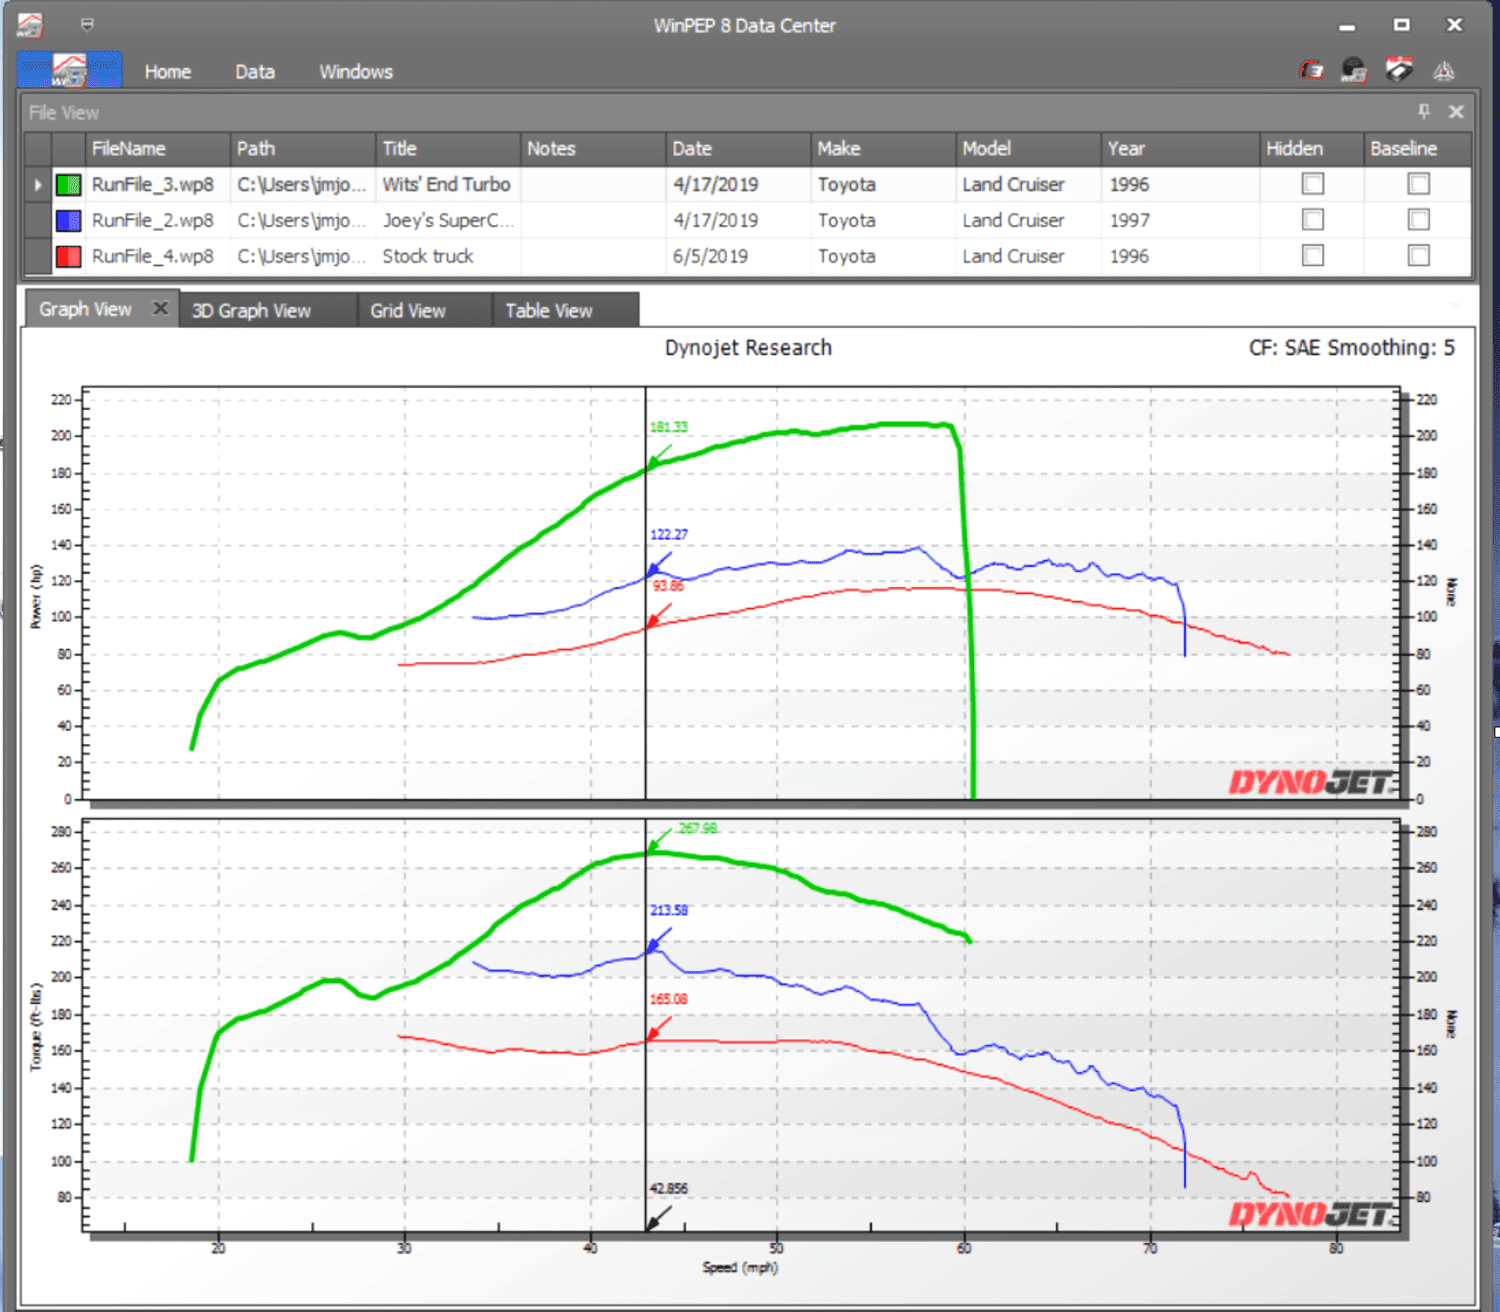
Task: Click the Dynojet module device icon at top right
Action: [x=1399, y=69]
